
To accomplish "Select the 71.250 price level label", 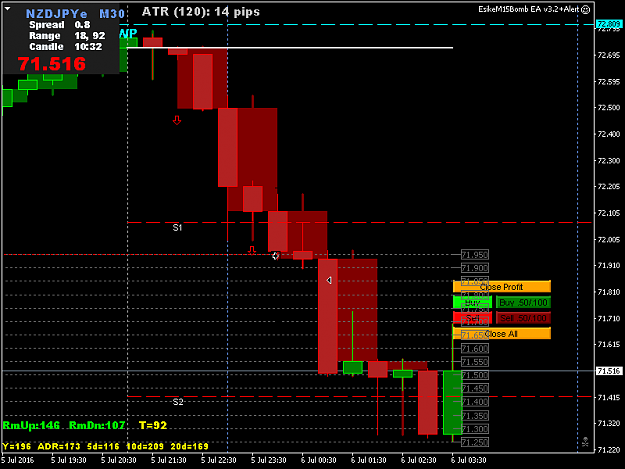I will pyautogui.click(x=475, y=442).
